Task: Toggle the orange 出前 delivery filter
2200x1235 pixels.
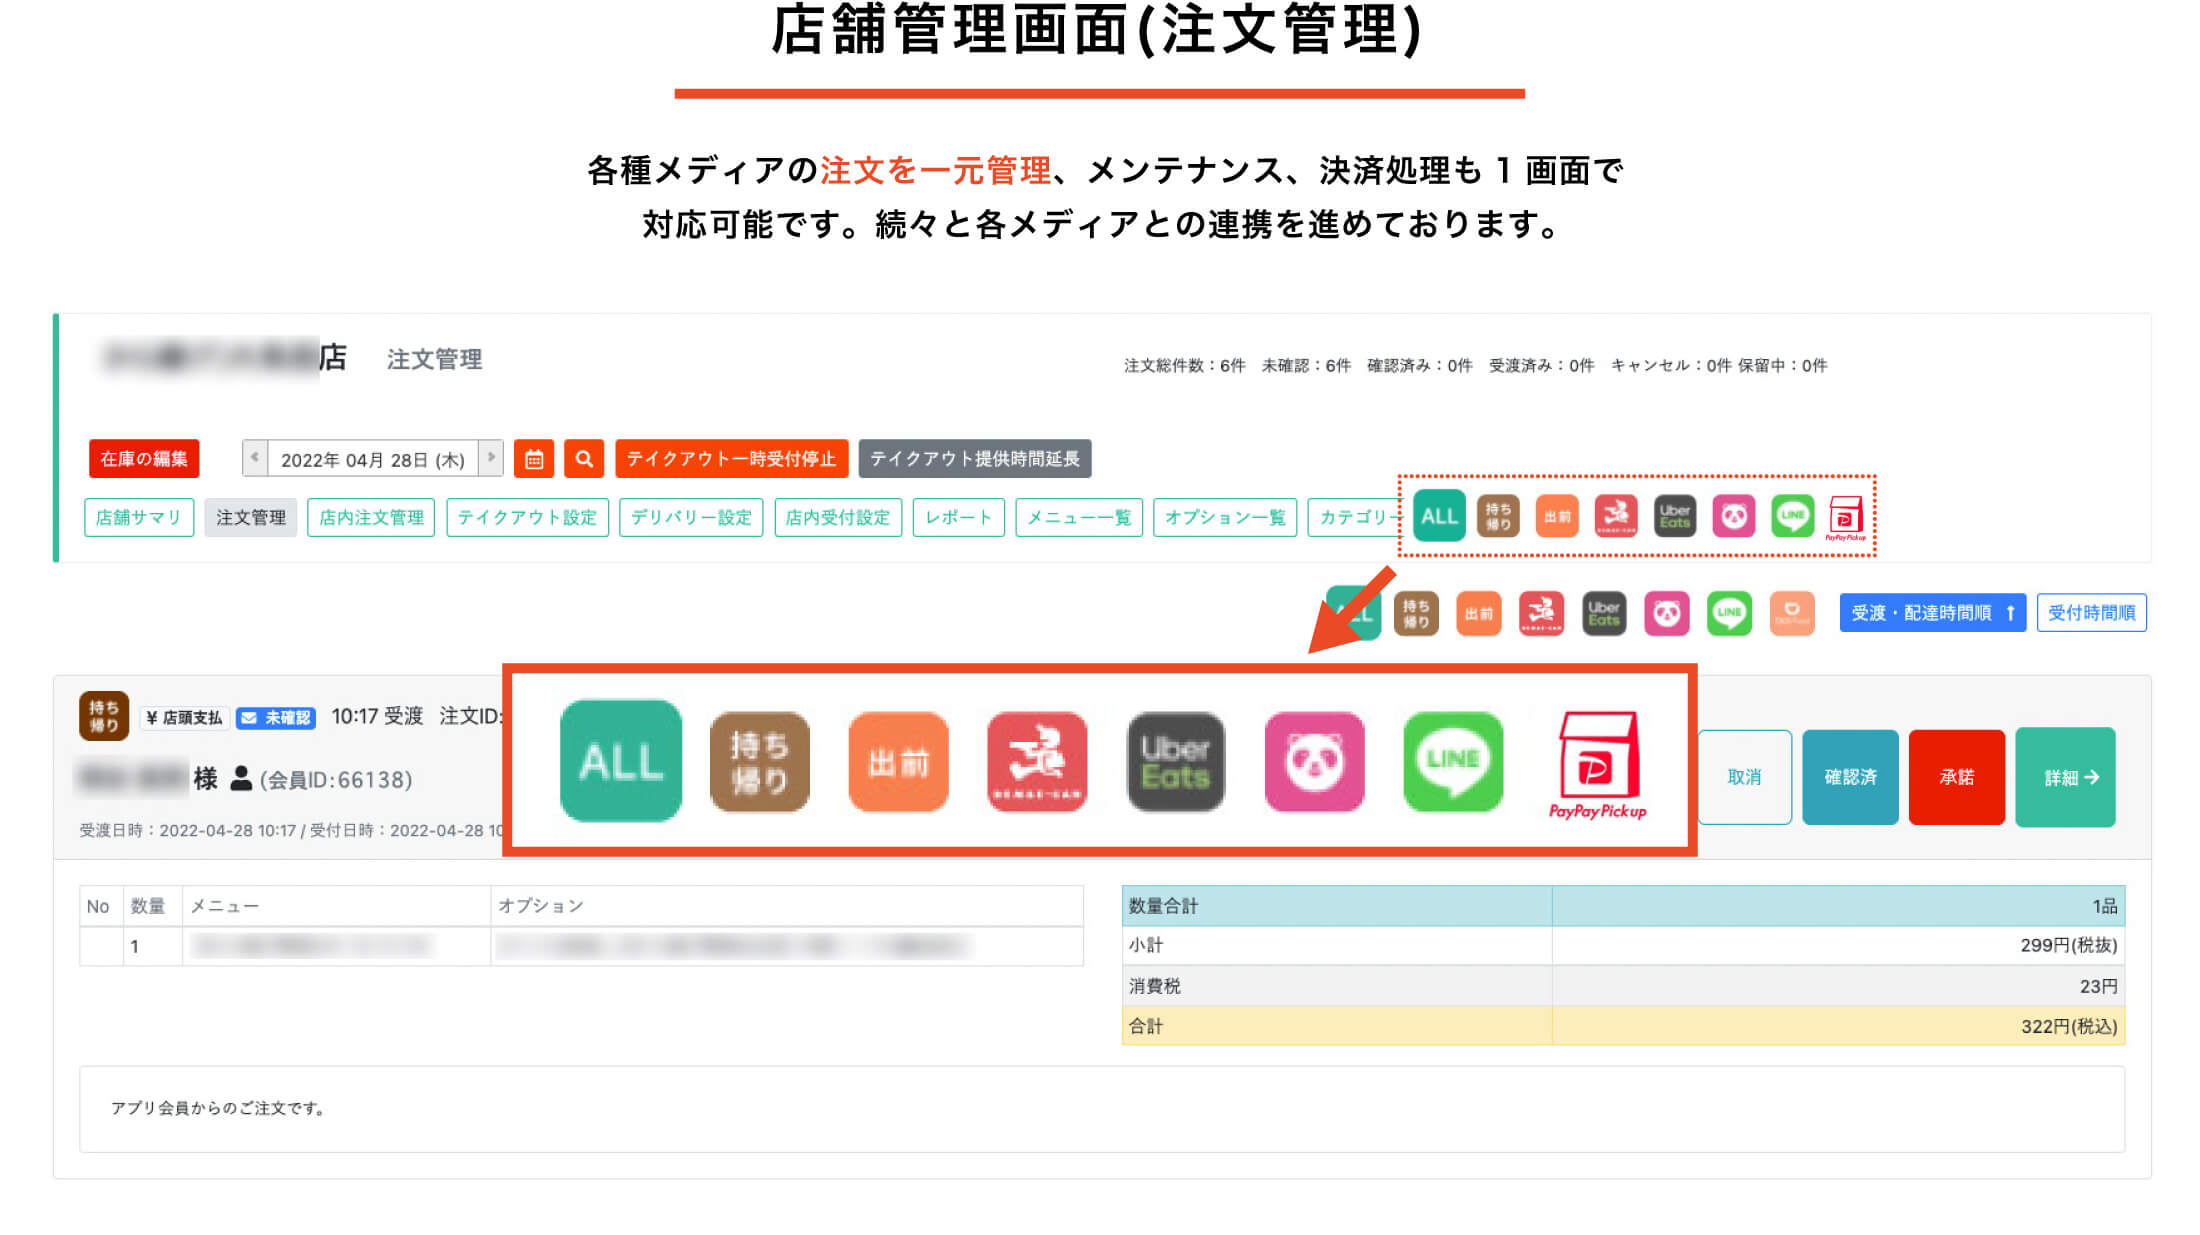Action: 898,761
